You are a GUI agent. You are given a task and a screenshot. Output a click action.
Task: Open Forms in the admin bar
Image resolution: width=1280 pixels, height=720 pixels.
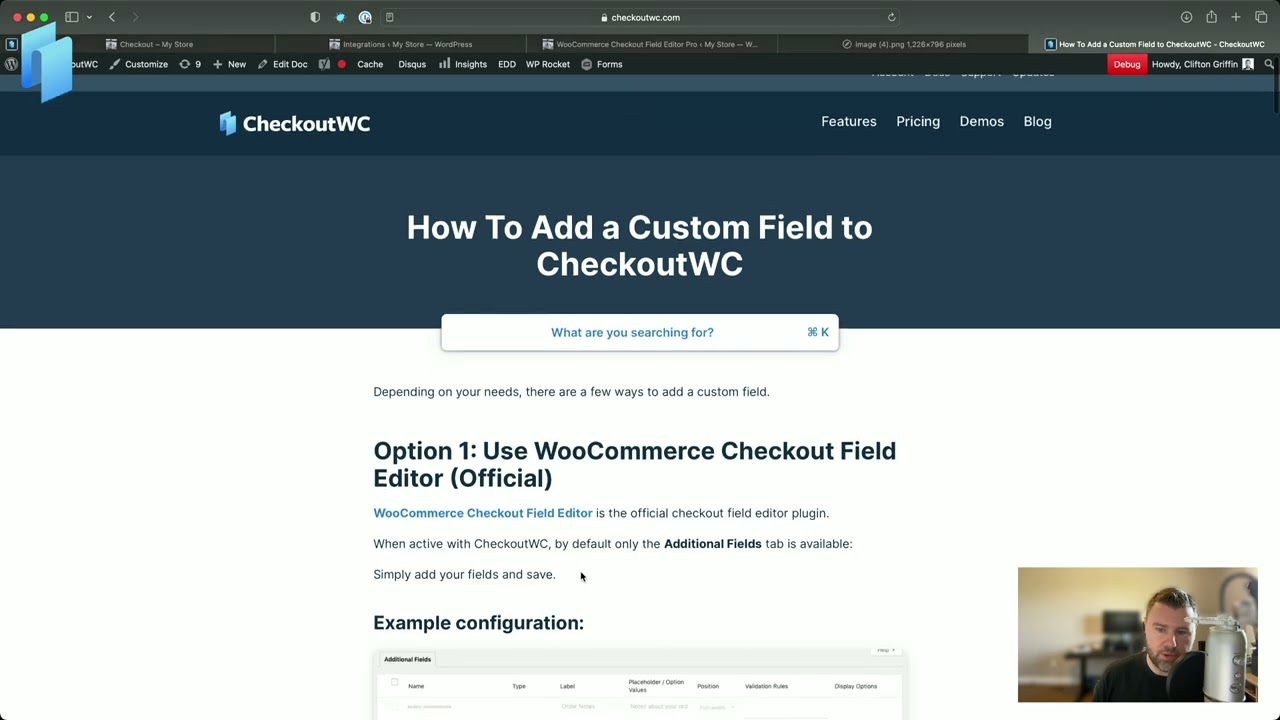click(602, 64)
